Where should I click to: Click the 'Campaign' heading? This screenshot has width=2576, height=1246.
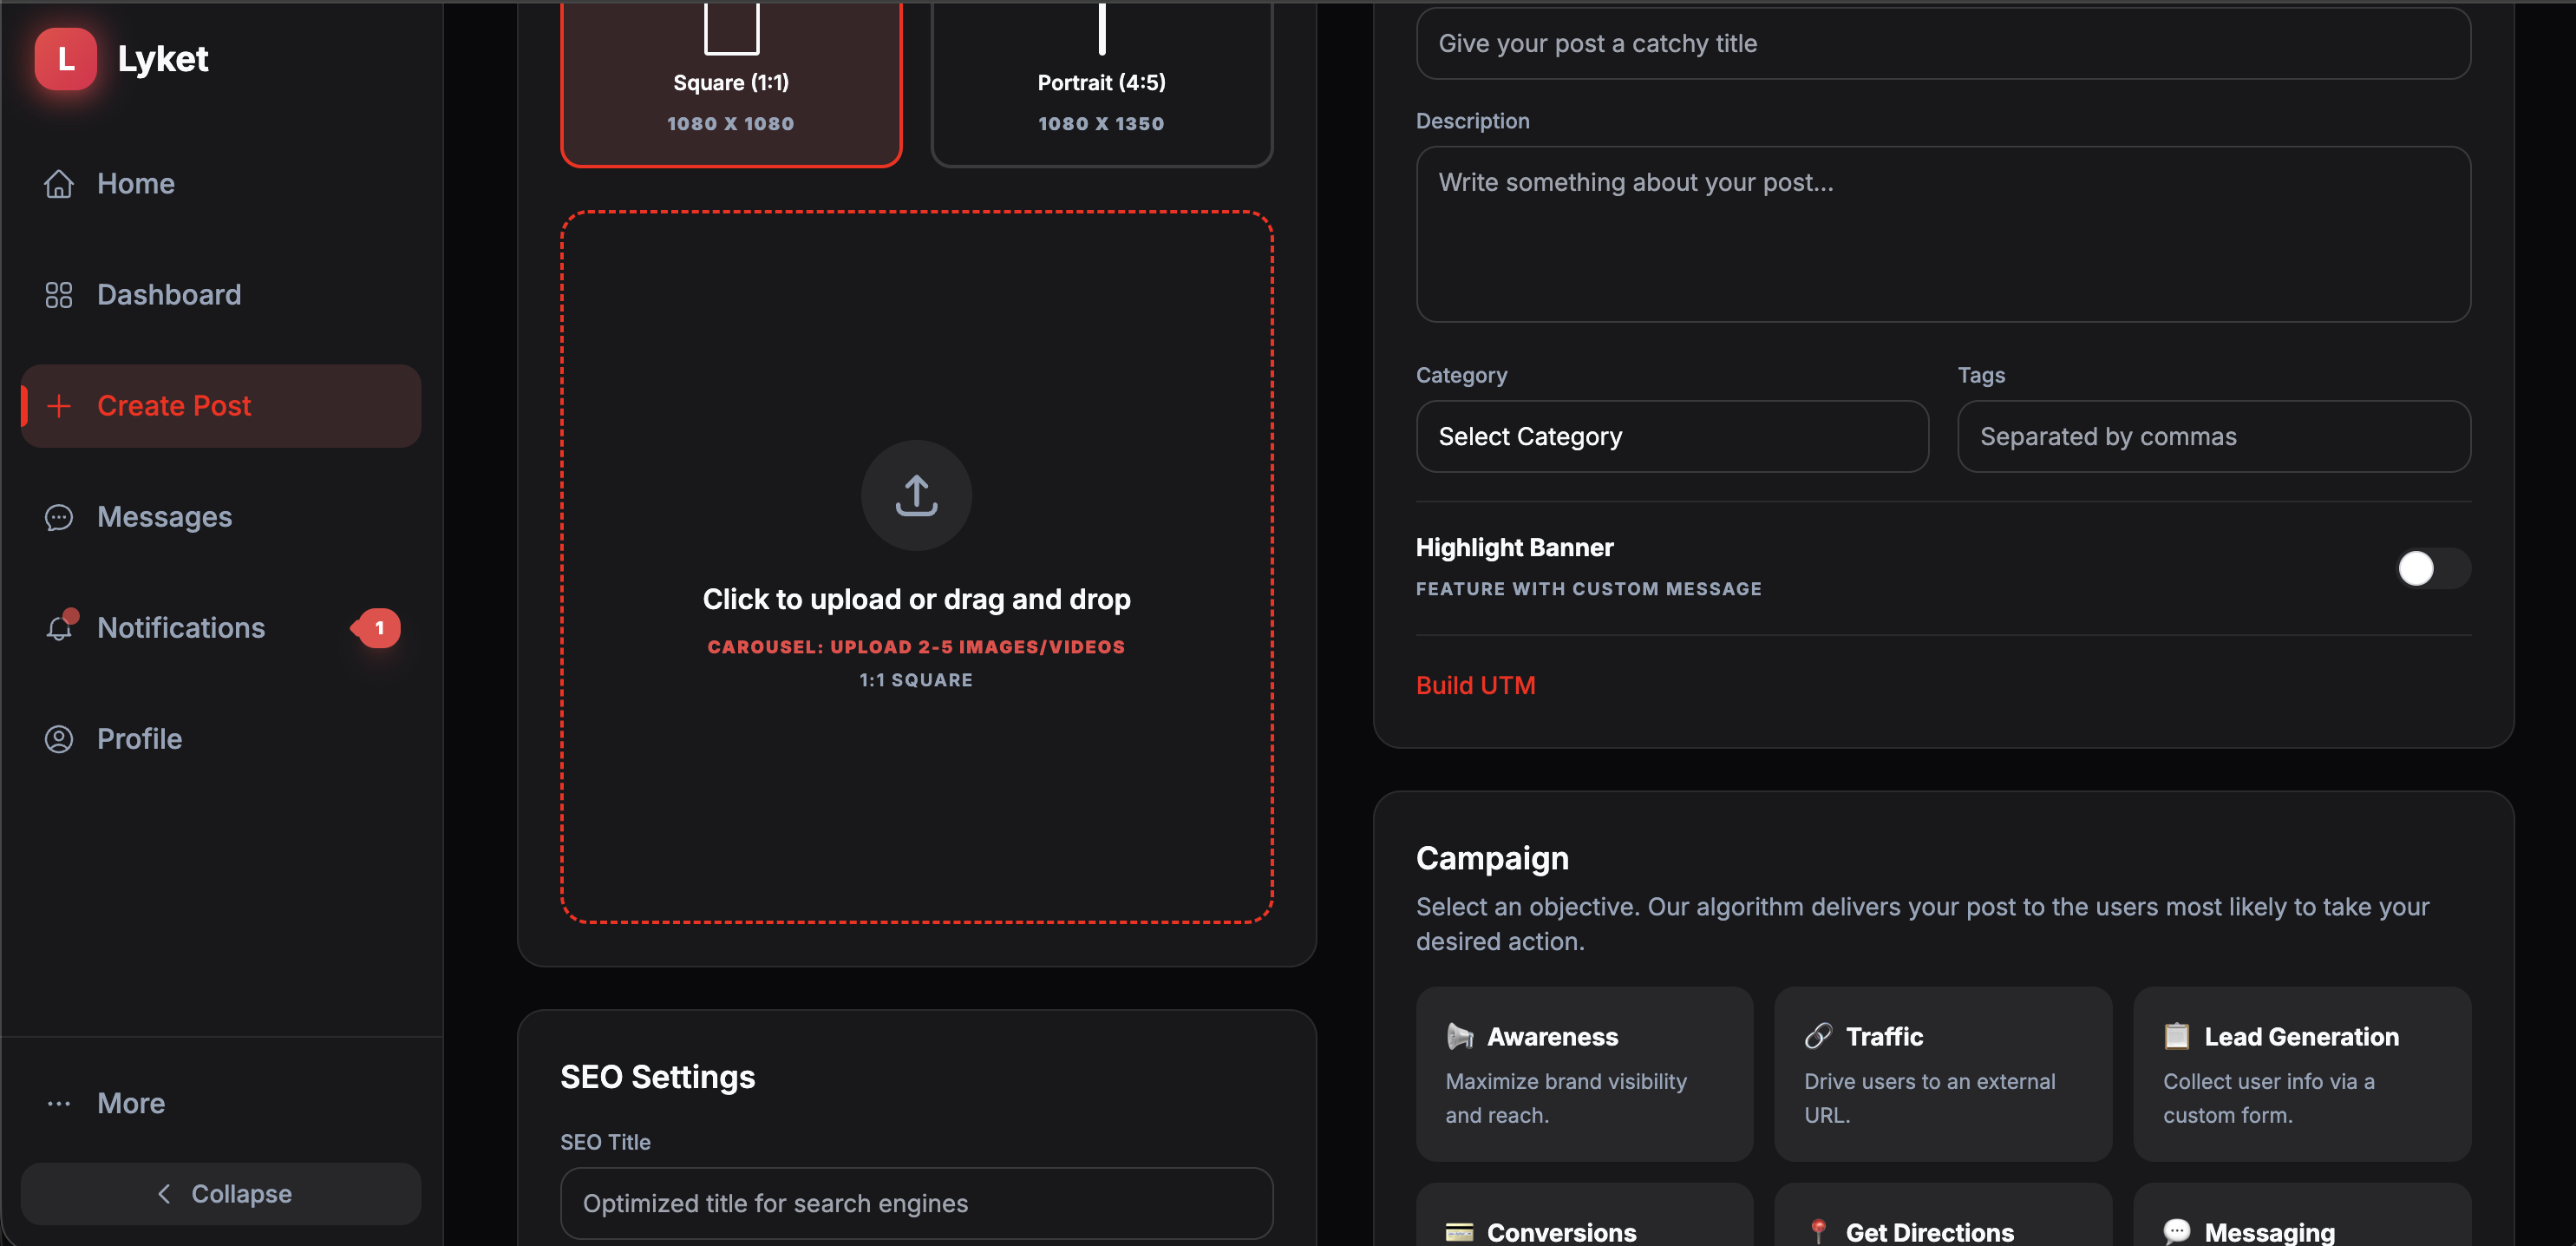click(1492, 859)
